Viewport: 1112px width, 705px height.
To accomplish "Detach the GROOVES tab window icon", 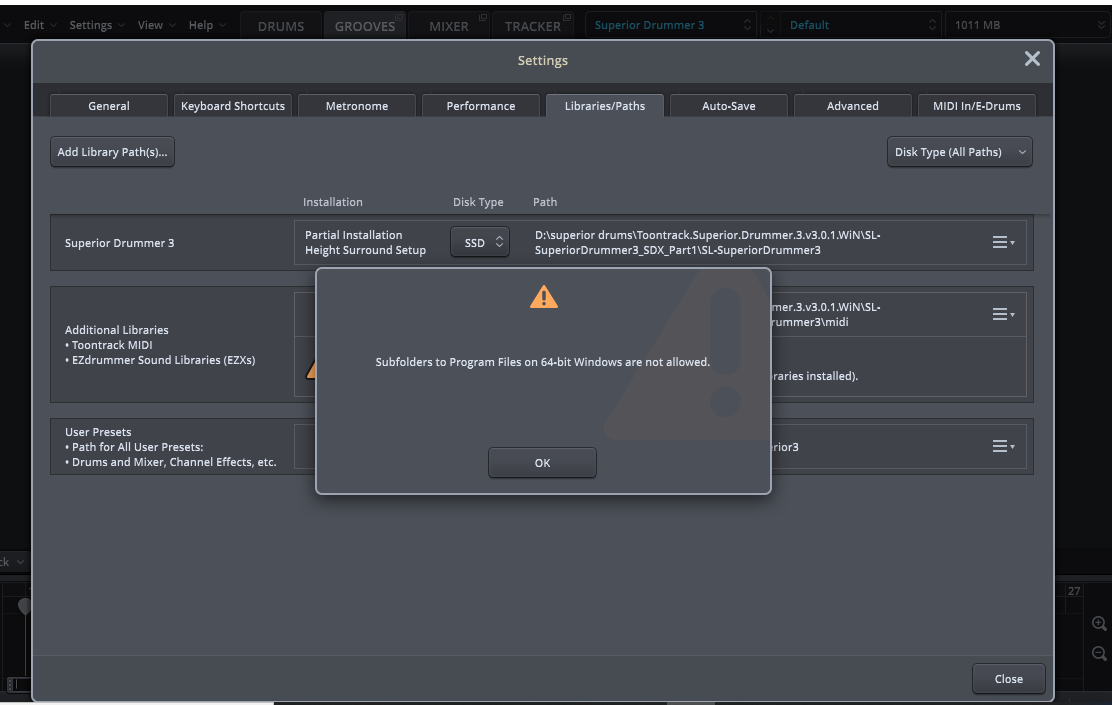I will [x=399, y=17].
